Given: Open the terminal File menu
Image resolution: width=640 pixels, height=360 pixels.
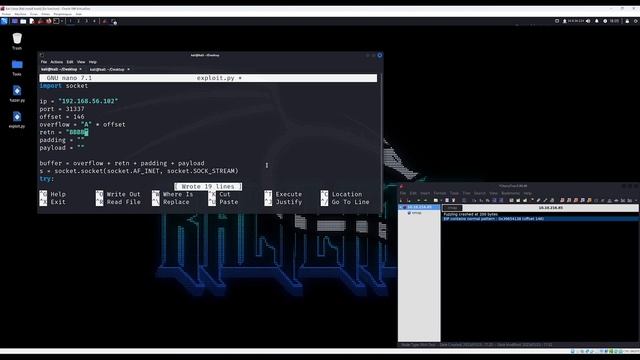Looking at the screenshot, I should point(44,62).
